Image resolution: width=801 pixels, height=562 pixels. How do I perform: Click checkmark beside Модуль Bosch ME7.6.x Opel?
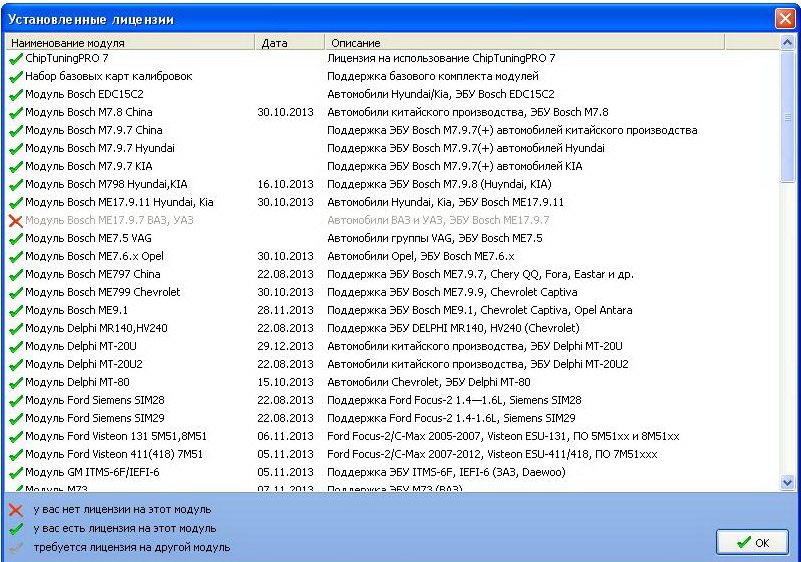click(16, 257)
